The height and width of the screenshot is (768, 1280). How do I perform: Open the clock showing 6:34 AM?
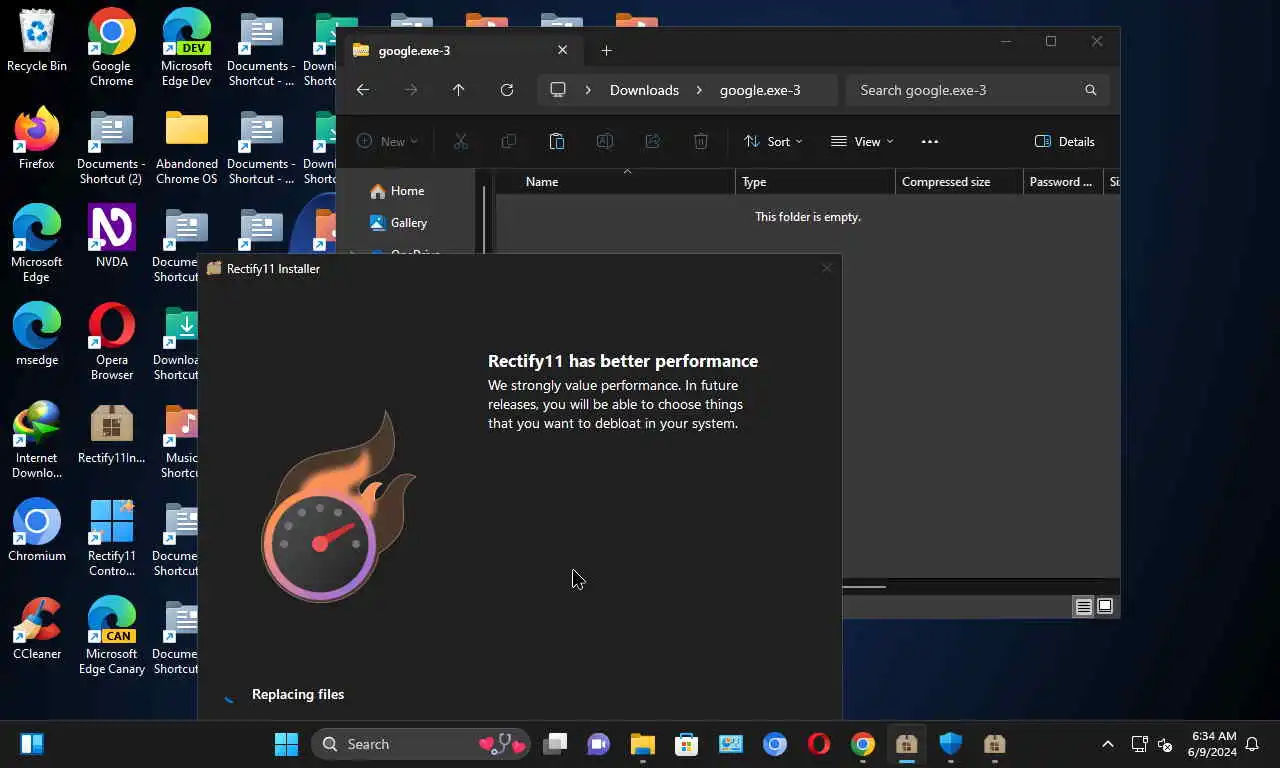[x=1212, y=744]
